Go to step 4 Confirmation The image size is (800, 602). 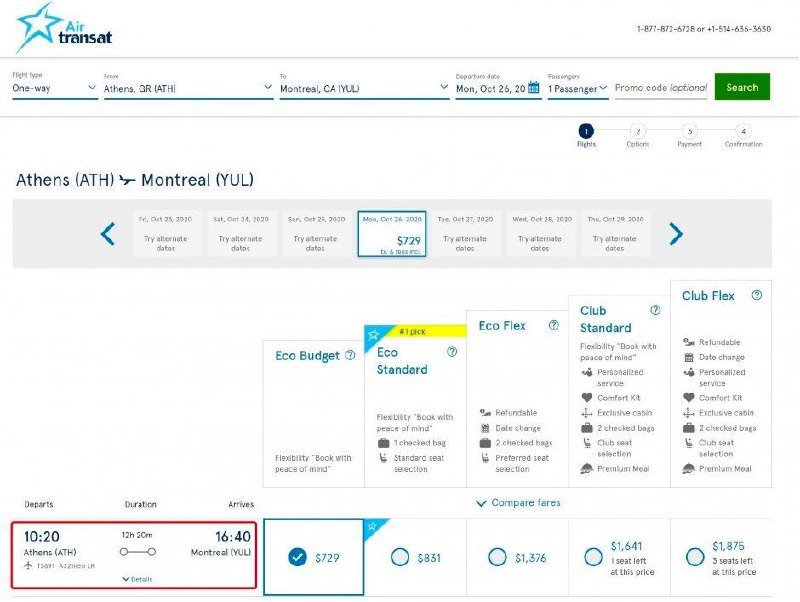point(743,132)
